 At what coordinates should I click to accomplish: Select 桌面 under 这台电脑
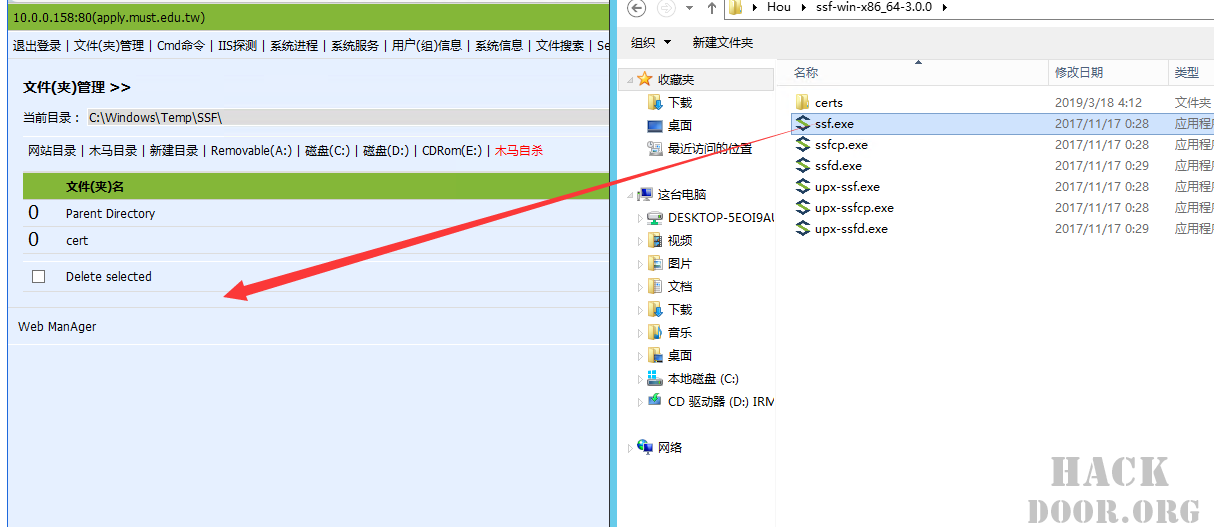click(680, 356)
